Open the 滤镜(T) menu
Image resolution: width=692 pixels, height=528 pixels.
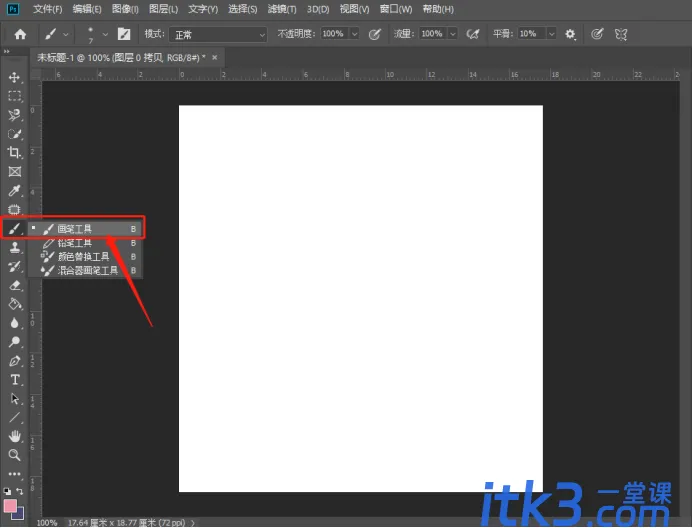pyautogui.click(x=282, y=9)
